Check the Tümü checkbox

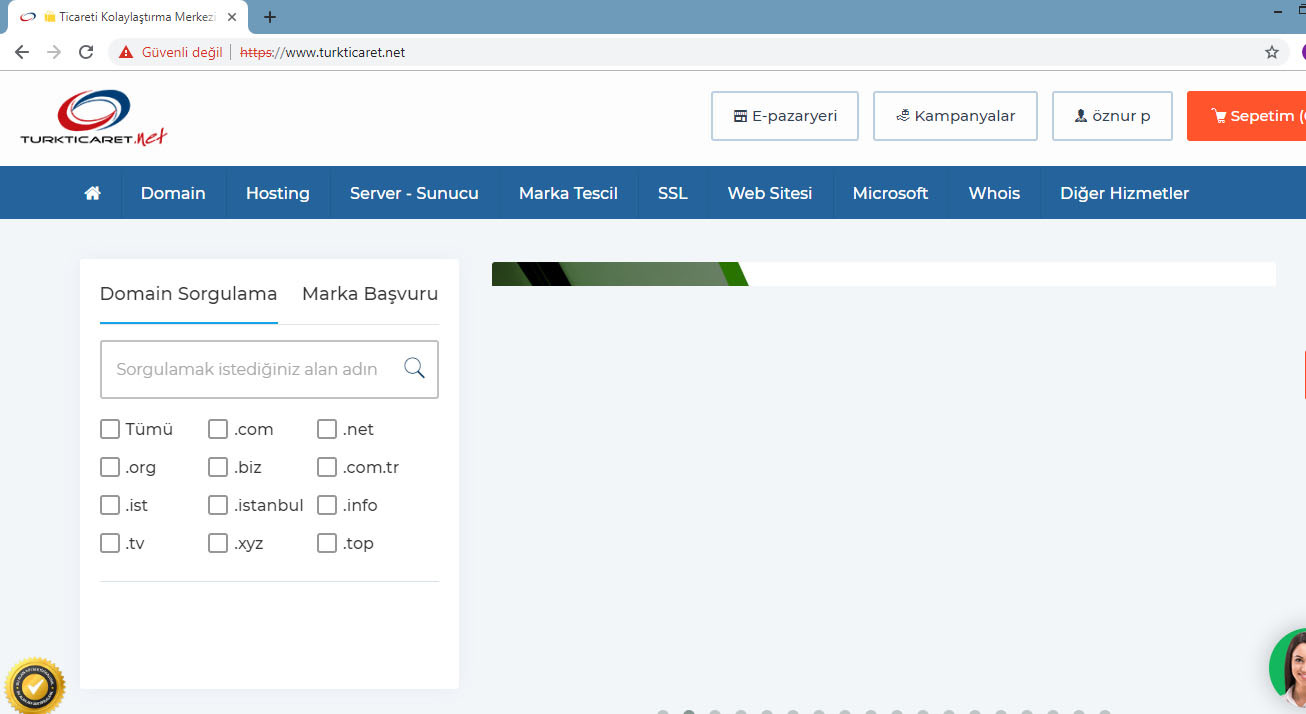[110, 429]
